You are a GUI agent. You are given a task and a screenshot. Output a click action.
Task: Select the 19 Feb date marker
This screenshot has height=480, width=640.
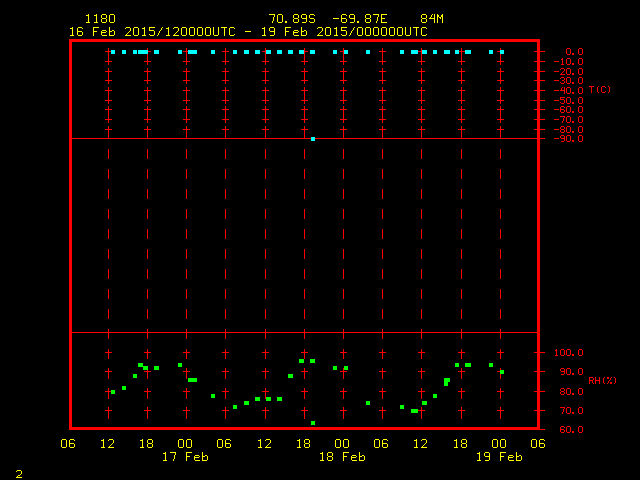click(498, 456)
